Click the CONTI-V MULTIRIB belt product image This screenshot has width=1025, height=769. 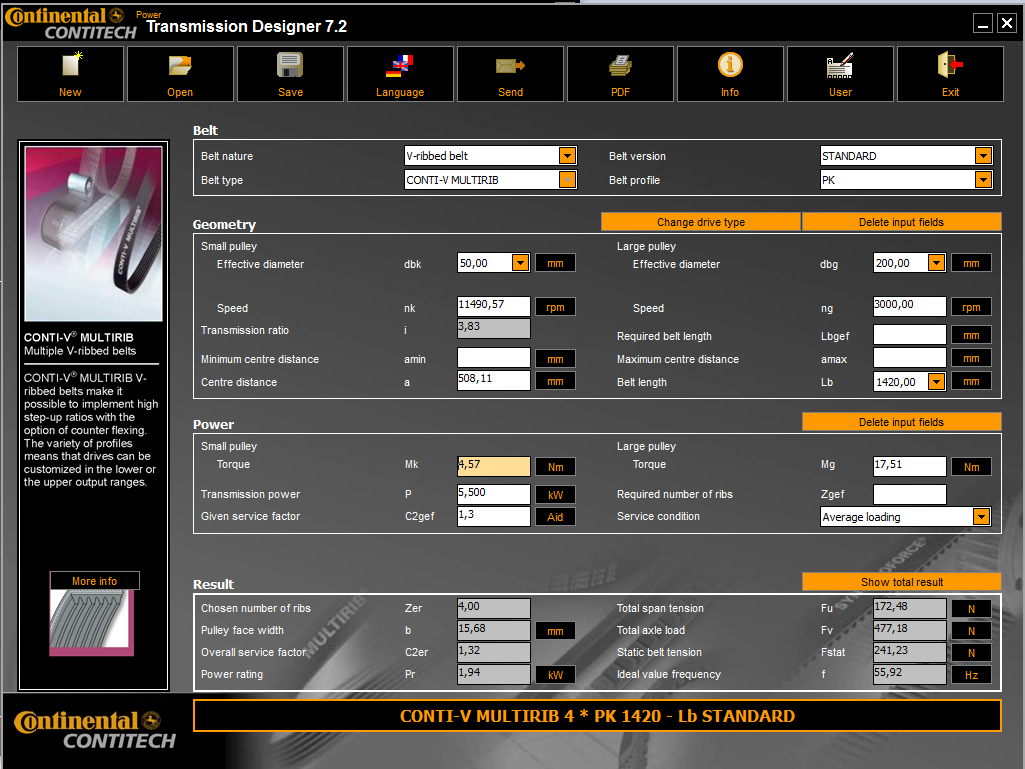click(x=93, y=233)
